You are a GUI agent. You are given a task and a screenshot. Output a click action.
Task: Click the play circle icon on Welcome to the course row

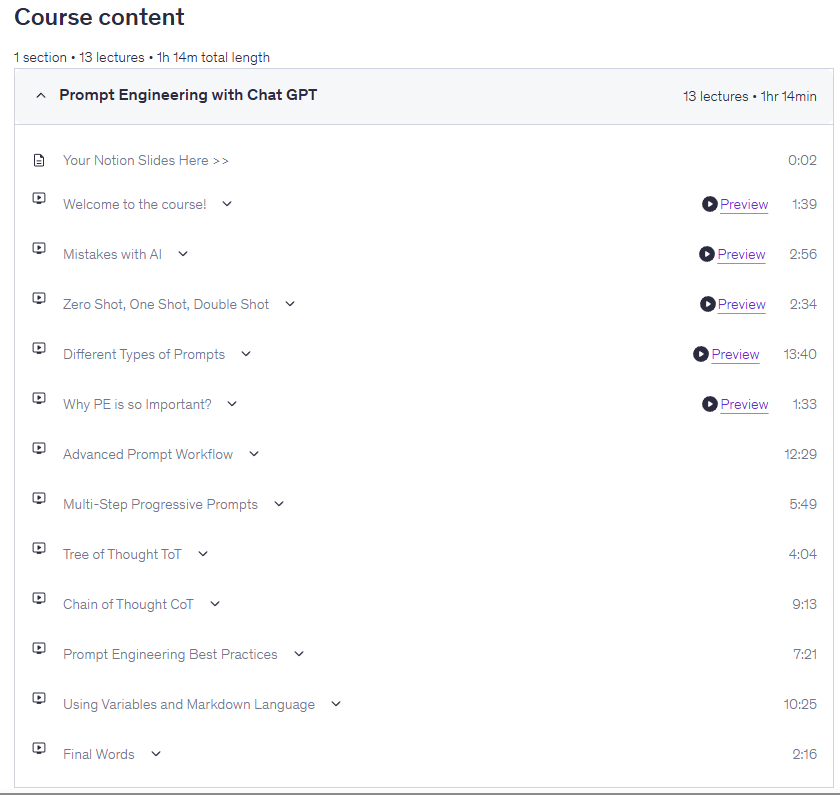[x=710, y=204]
